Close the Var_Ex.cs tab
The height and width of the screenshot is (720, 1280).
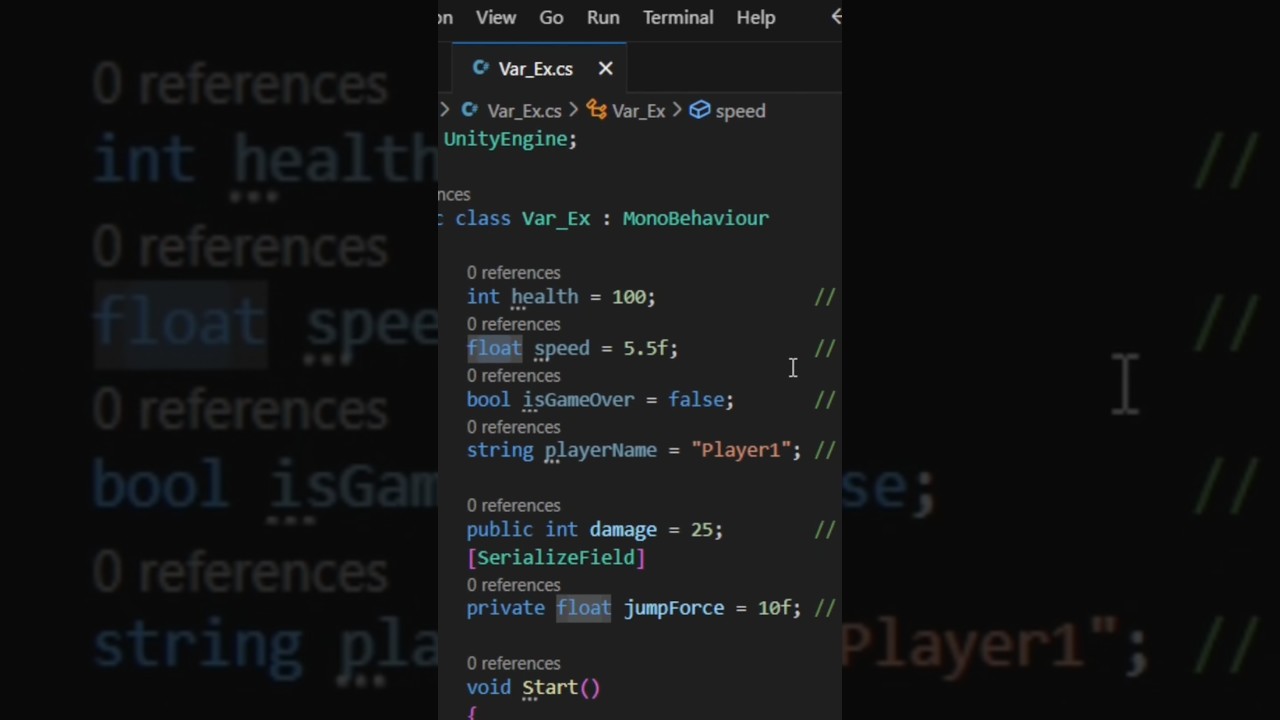[606, 69]
